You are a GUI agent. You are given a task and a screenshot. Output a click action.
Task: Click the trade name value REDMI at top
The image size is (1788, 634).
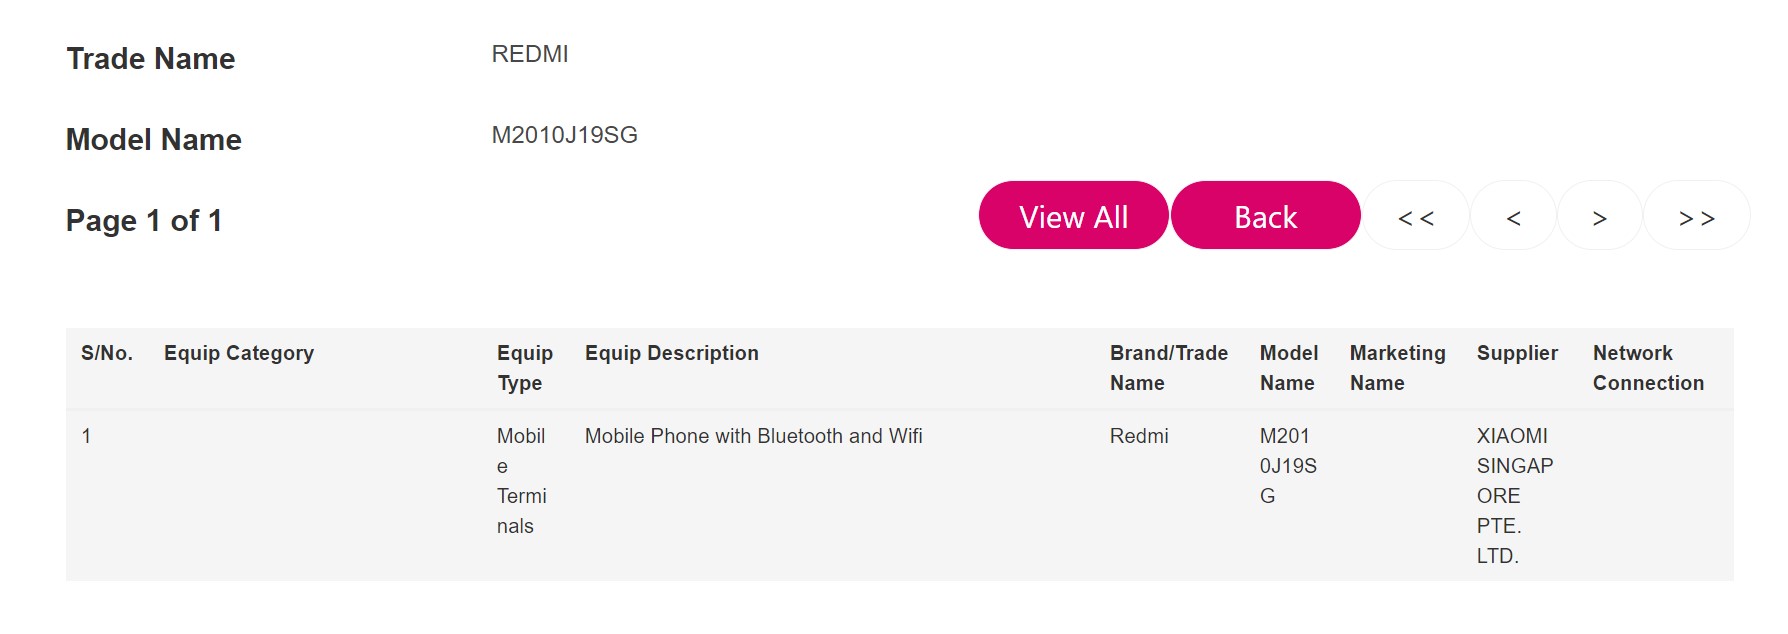click(x=527, y=54)
